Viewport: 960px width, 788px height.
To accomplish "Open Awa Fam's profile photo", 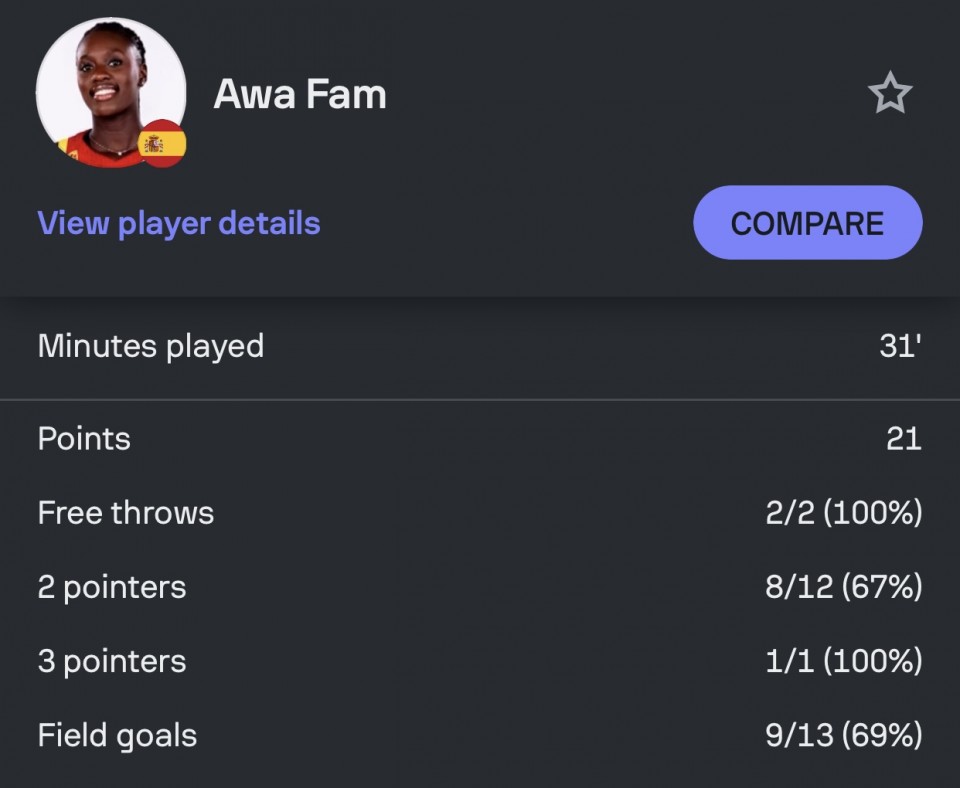I will click(111, 92).
